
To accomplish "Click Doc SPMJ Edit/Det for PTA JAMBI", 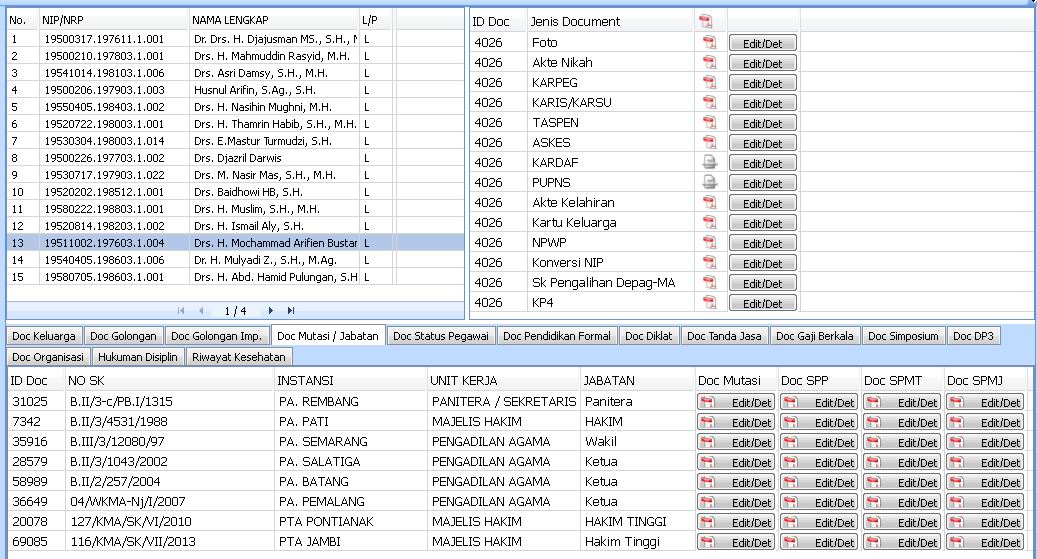I will 985,543.
